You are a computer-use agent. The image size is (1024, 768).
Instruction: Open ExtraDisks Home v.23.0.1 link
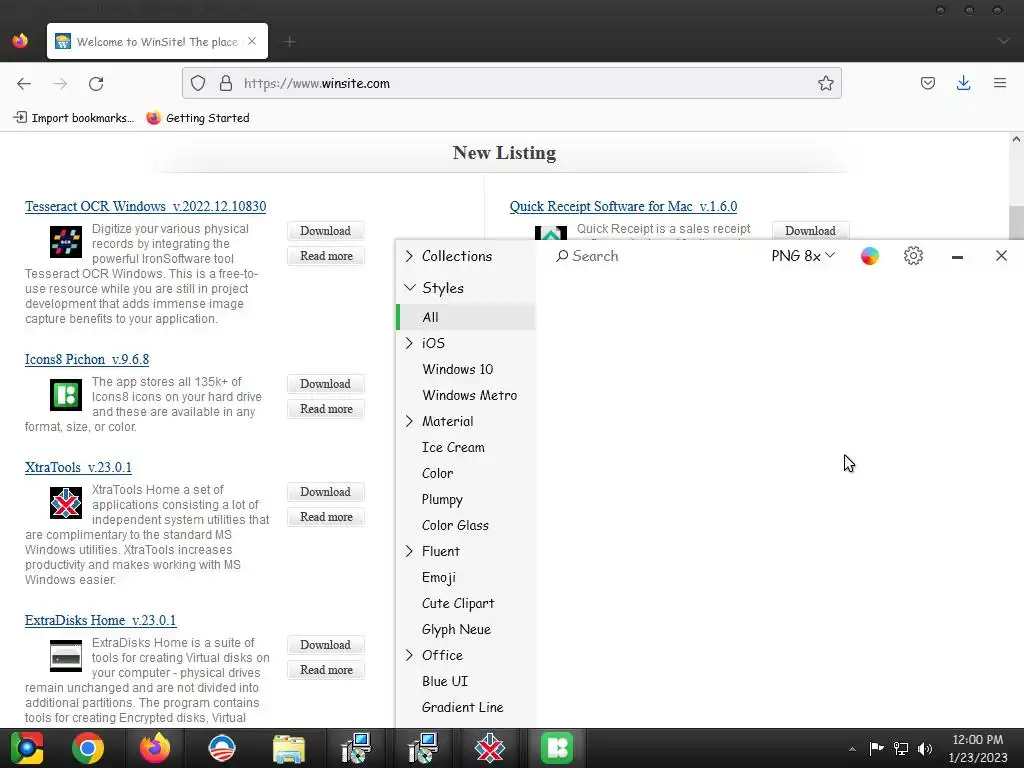click(x=101, y=620)
